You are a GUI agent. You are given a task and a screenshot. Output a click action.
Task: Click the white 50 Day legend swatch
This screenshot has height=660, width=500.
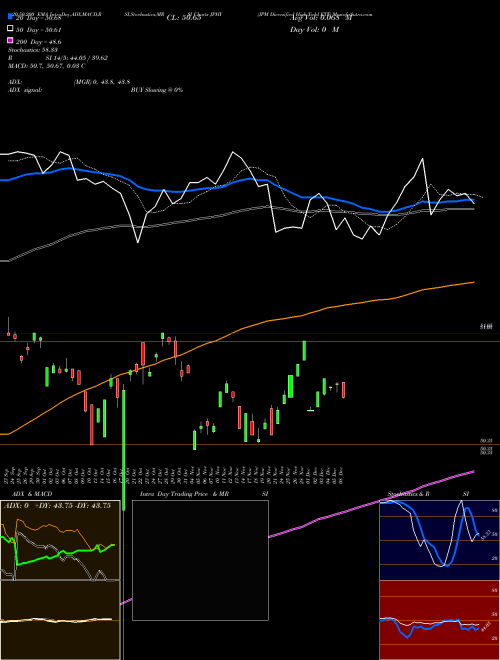pyautogui.click(x=10, y=29)
